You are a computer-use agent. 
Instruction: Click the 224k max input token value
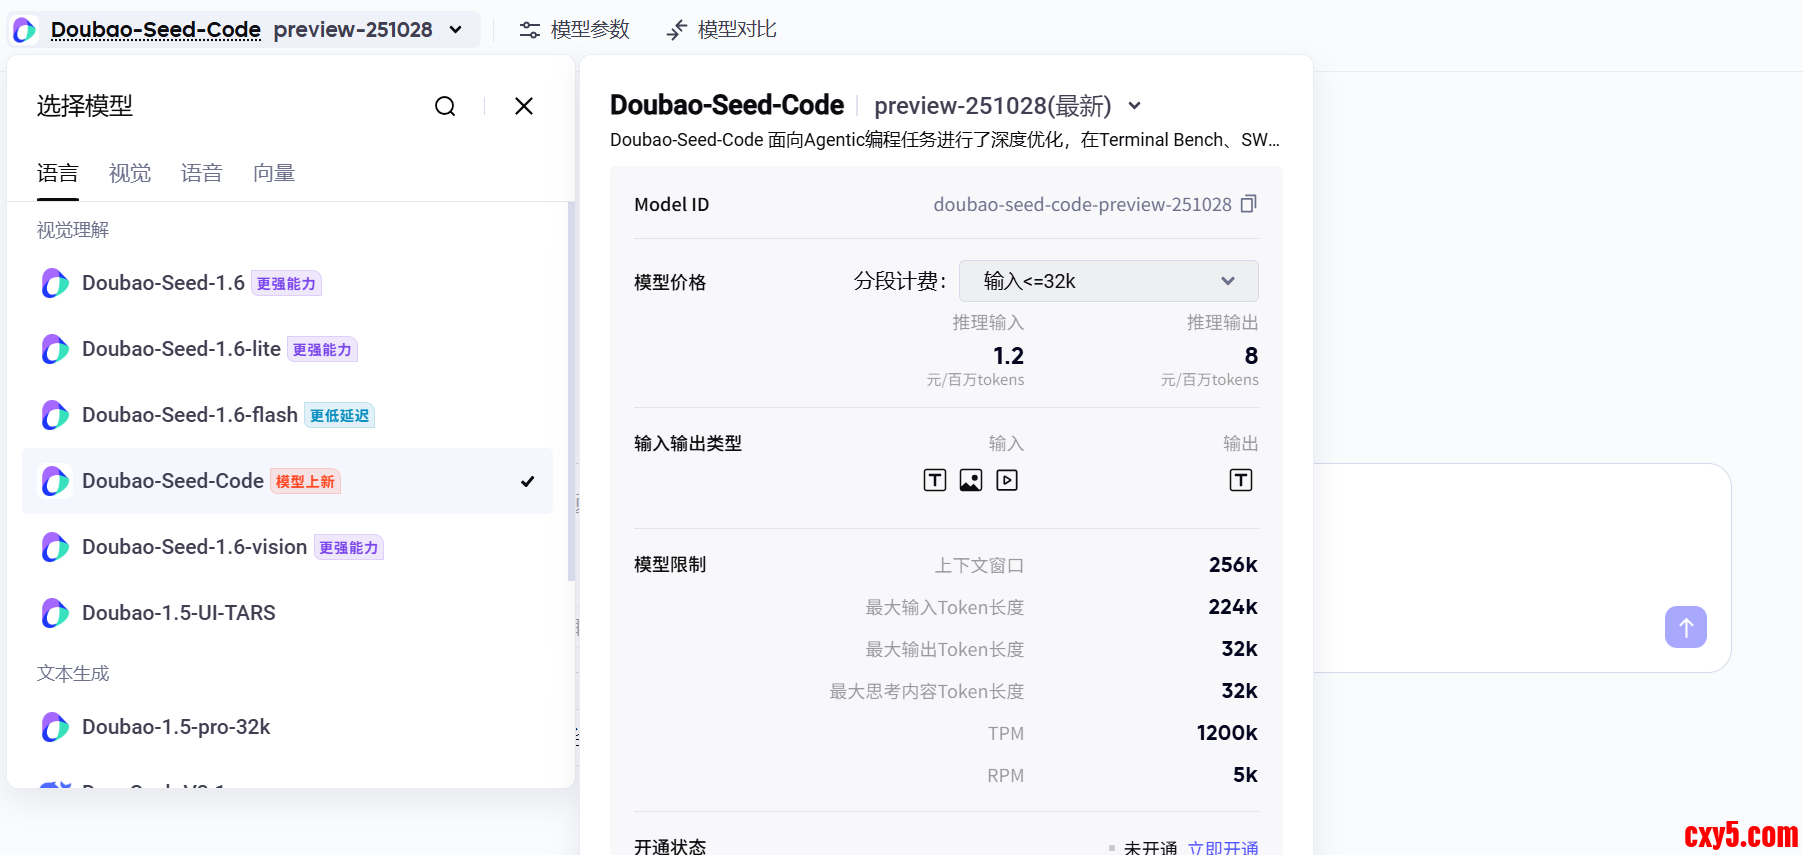click(x=1233, y=607)
